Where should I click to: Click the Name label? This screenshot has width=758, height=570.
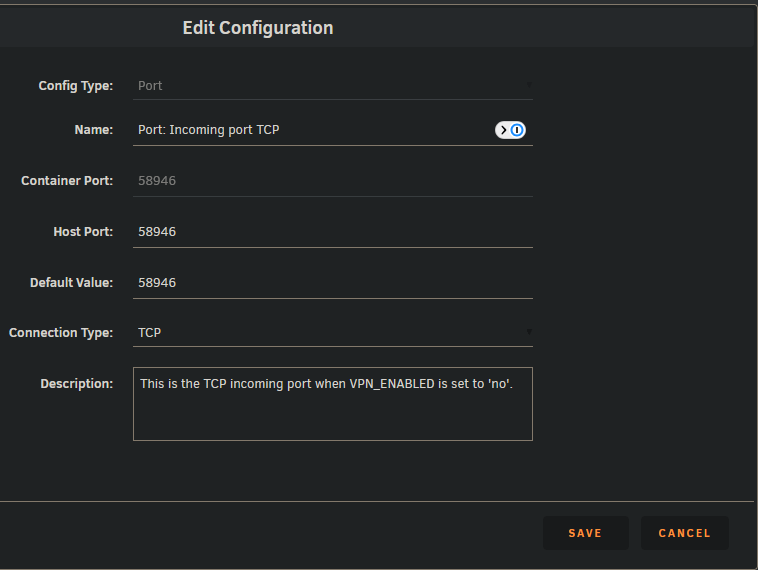point(93,130)
